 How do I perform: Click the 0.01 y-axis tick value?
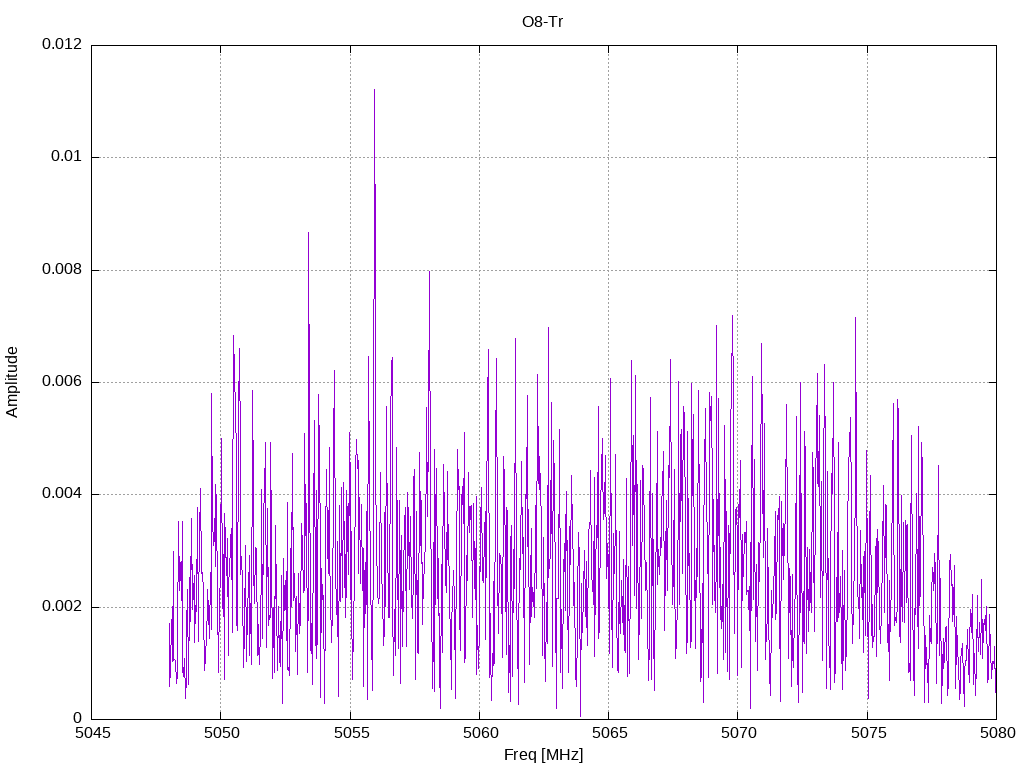[67, 157]
